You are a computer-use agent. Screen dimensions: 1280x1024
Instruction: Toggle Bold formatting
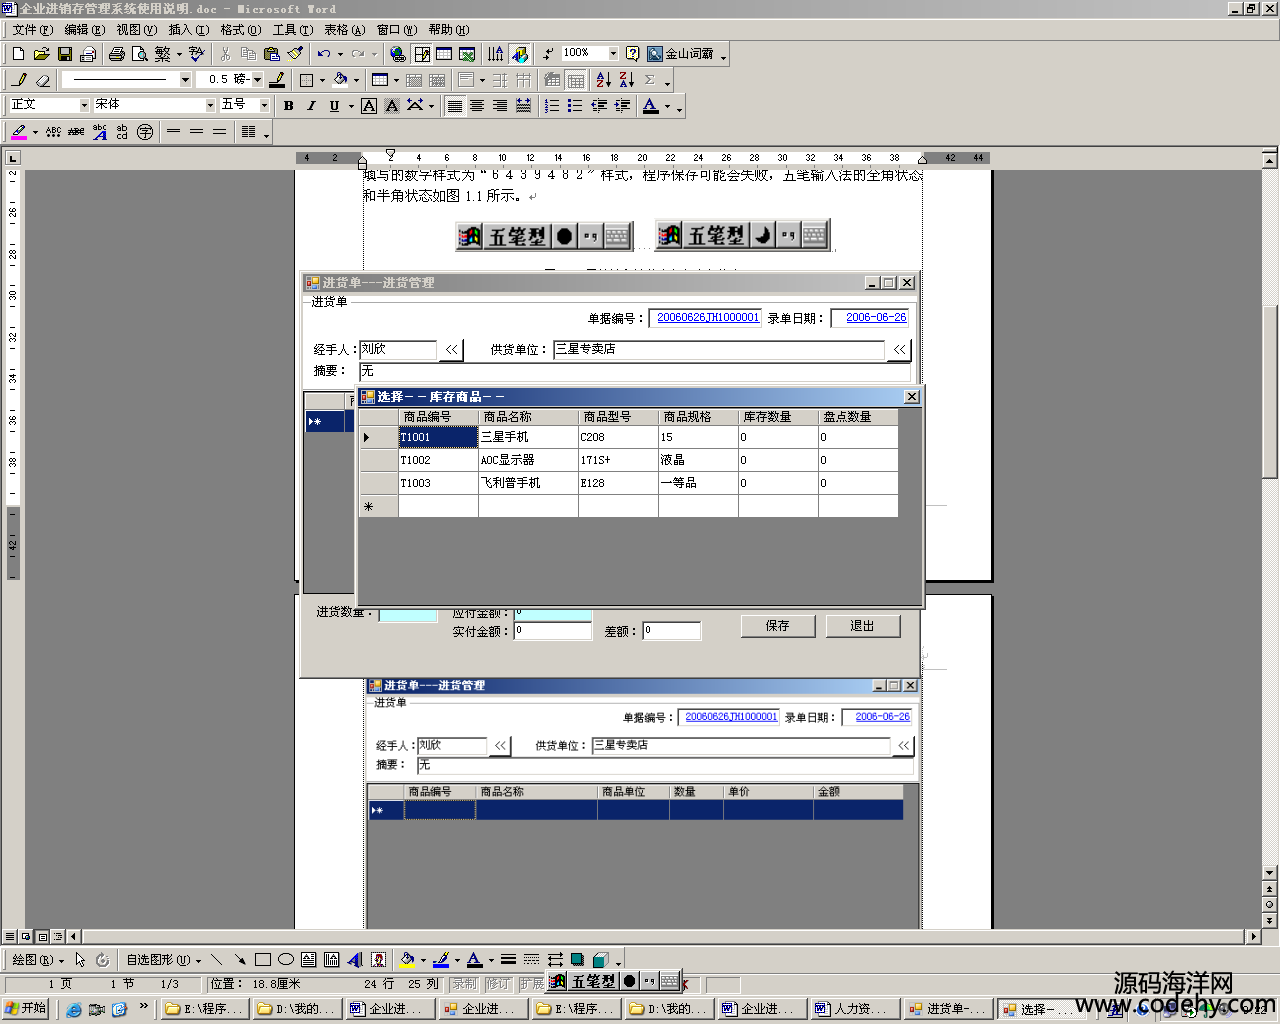(289, 106)
